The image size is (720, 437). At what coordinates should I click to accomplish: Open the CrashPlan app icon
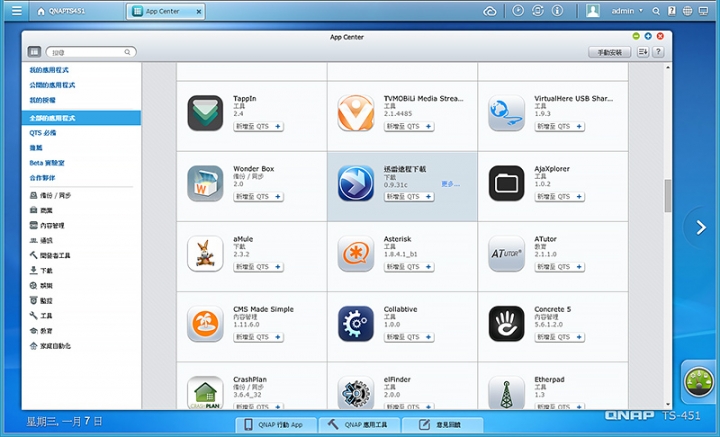tap(205, 392)
